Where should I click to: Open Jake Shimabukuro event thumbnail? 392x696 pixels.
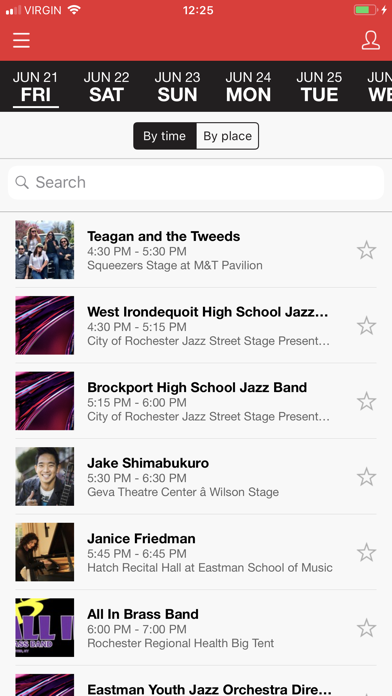(x=45, y=476)
